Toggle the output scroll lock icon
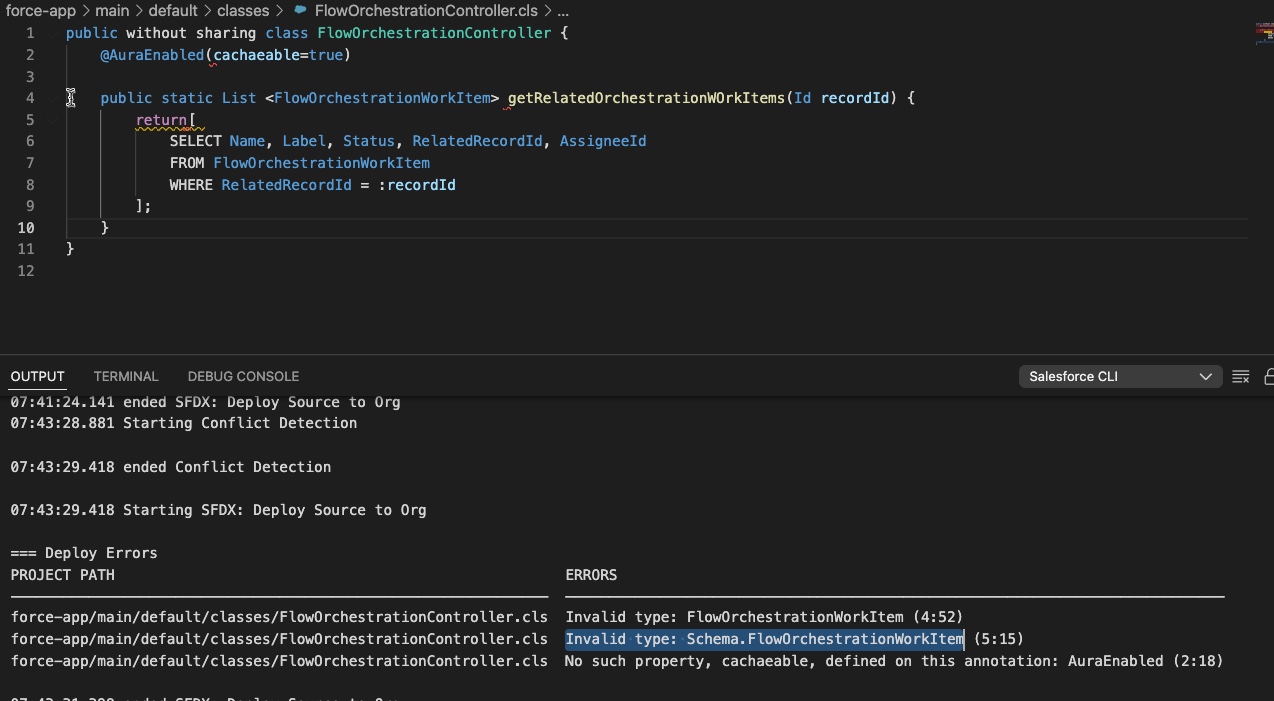The height and width of the screenshot is (701, 1274). (1268, 377)
